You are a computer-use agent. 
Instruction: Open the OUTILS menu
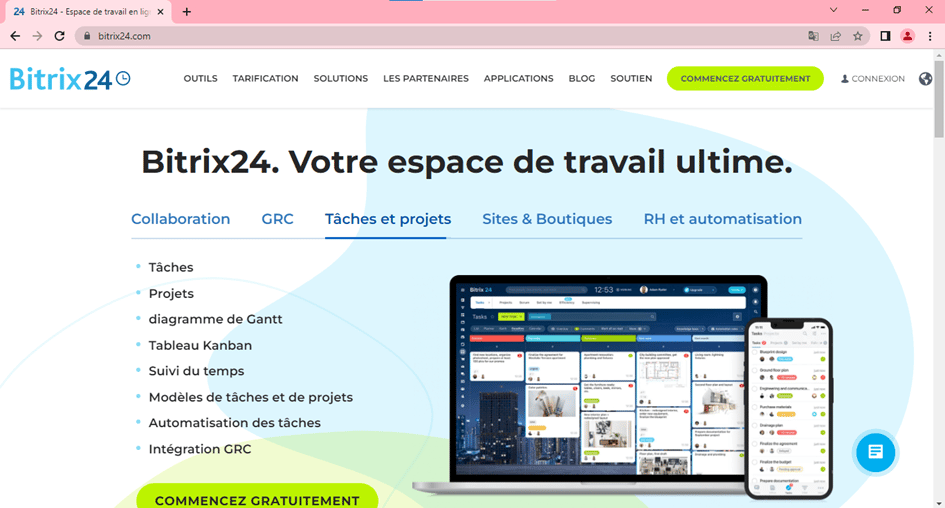(200, 79)
